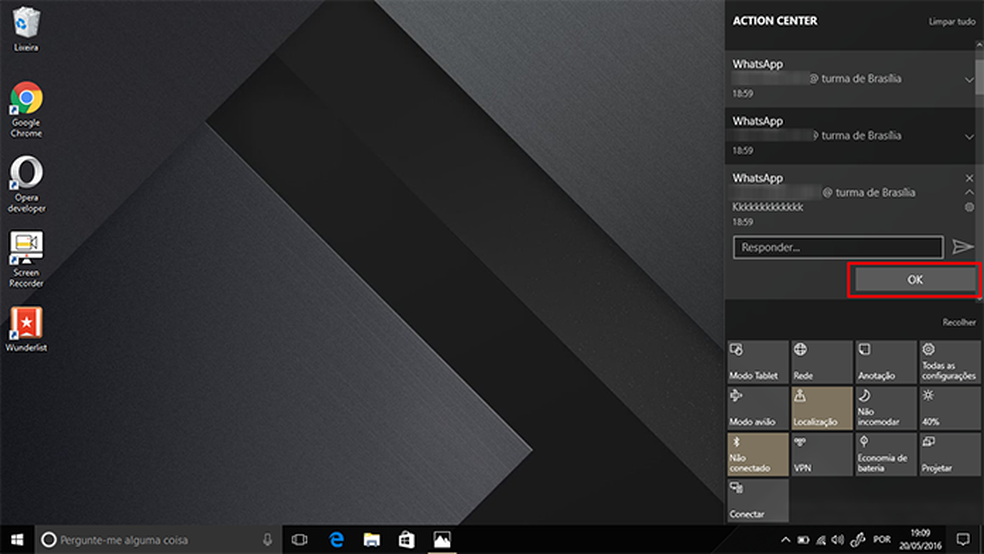Click the Responder reply field

point(838,247)
